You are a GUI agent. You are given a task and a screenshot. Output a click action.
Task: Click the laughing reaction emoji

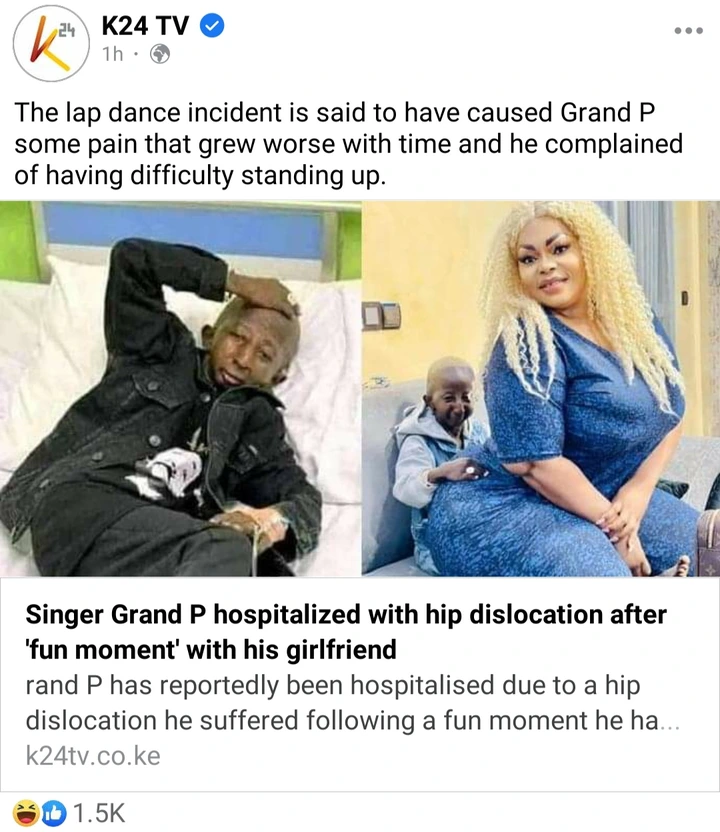point(26,812)
